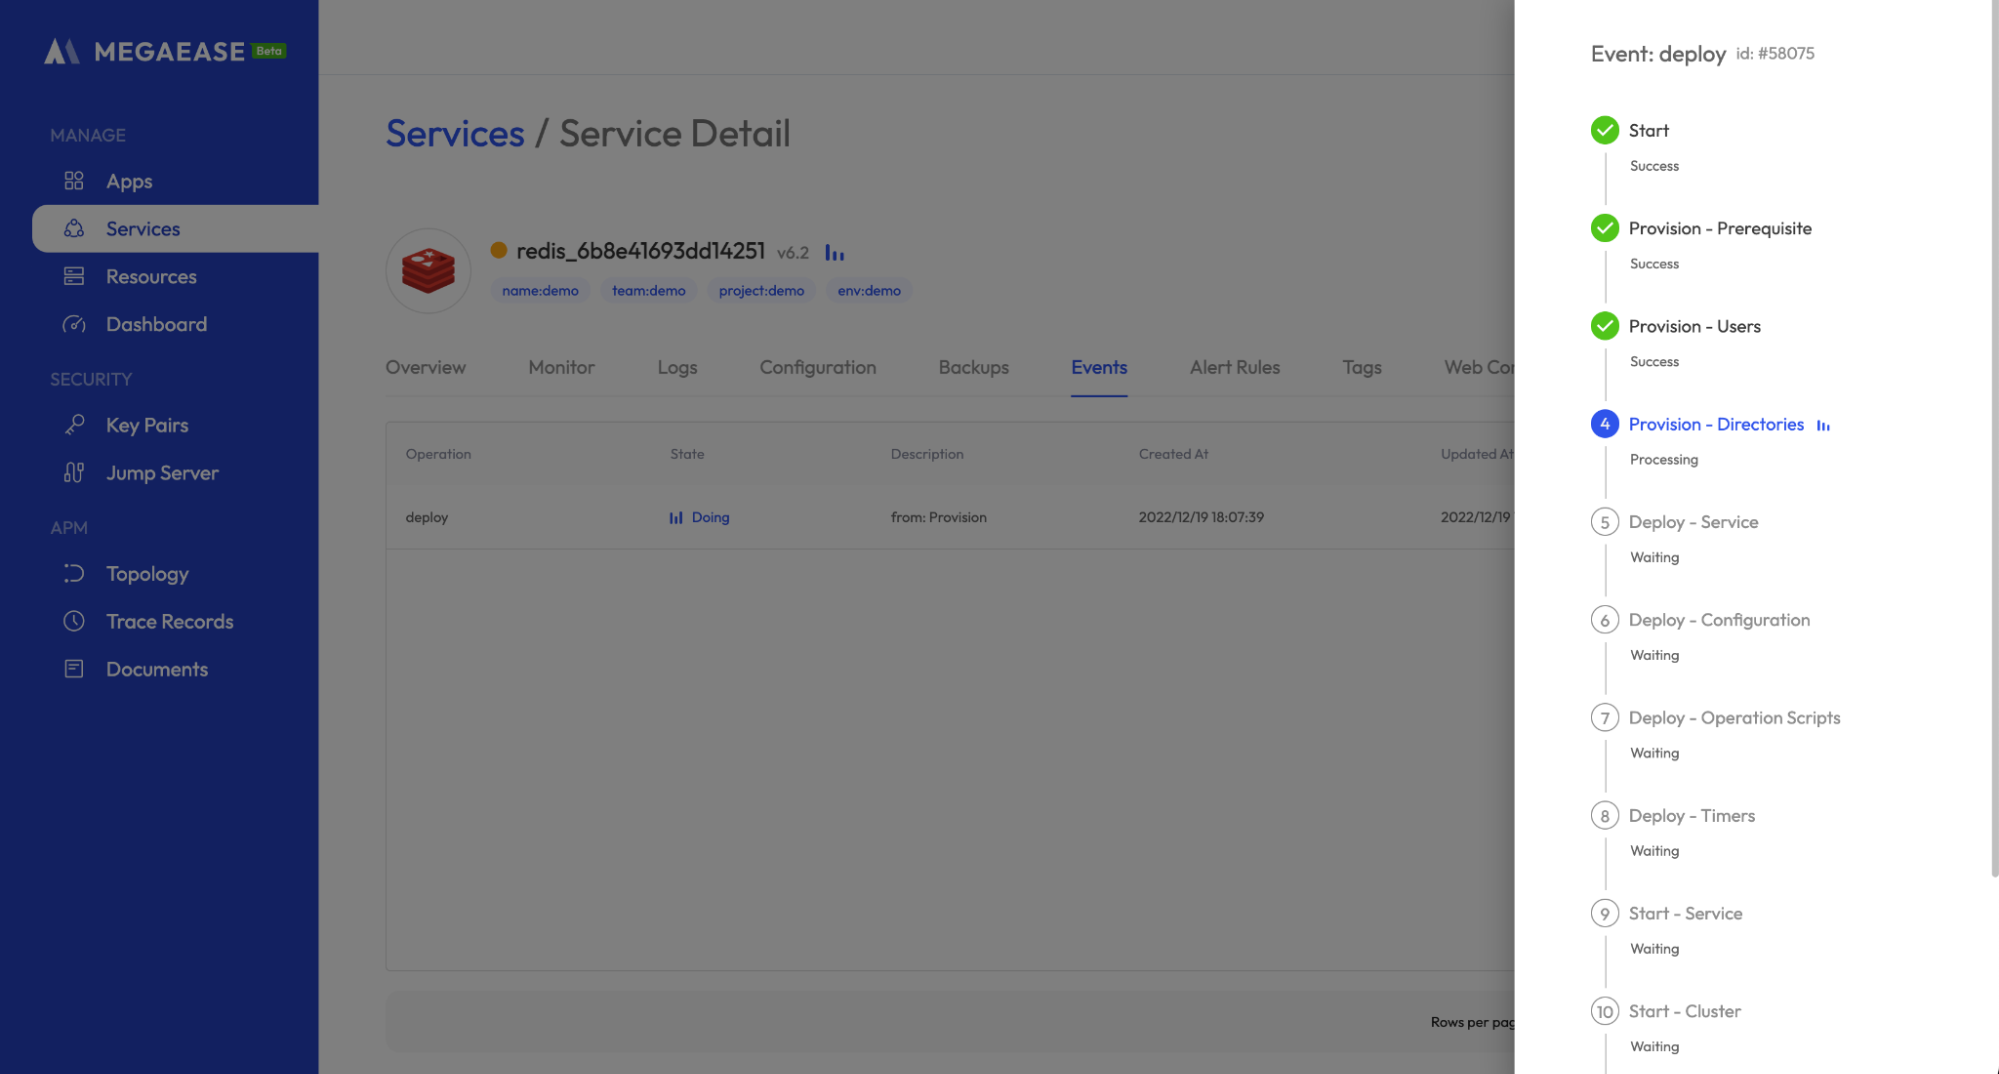This screenshot has height=1074, width=1999.
Task: Click the step 8 circle for Deploy - Timers
Action: tap(1605, 816)
